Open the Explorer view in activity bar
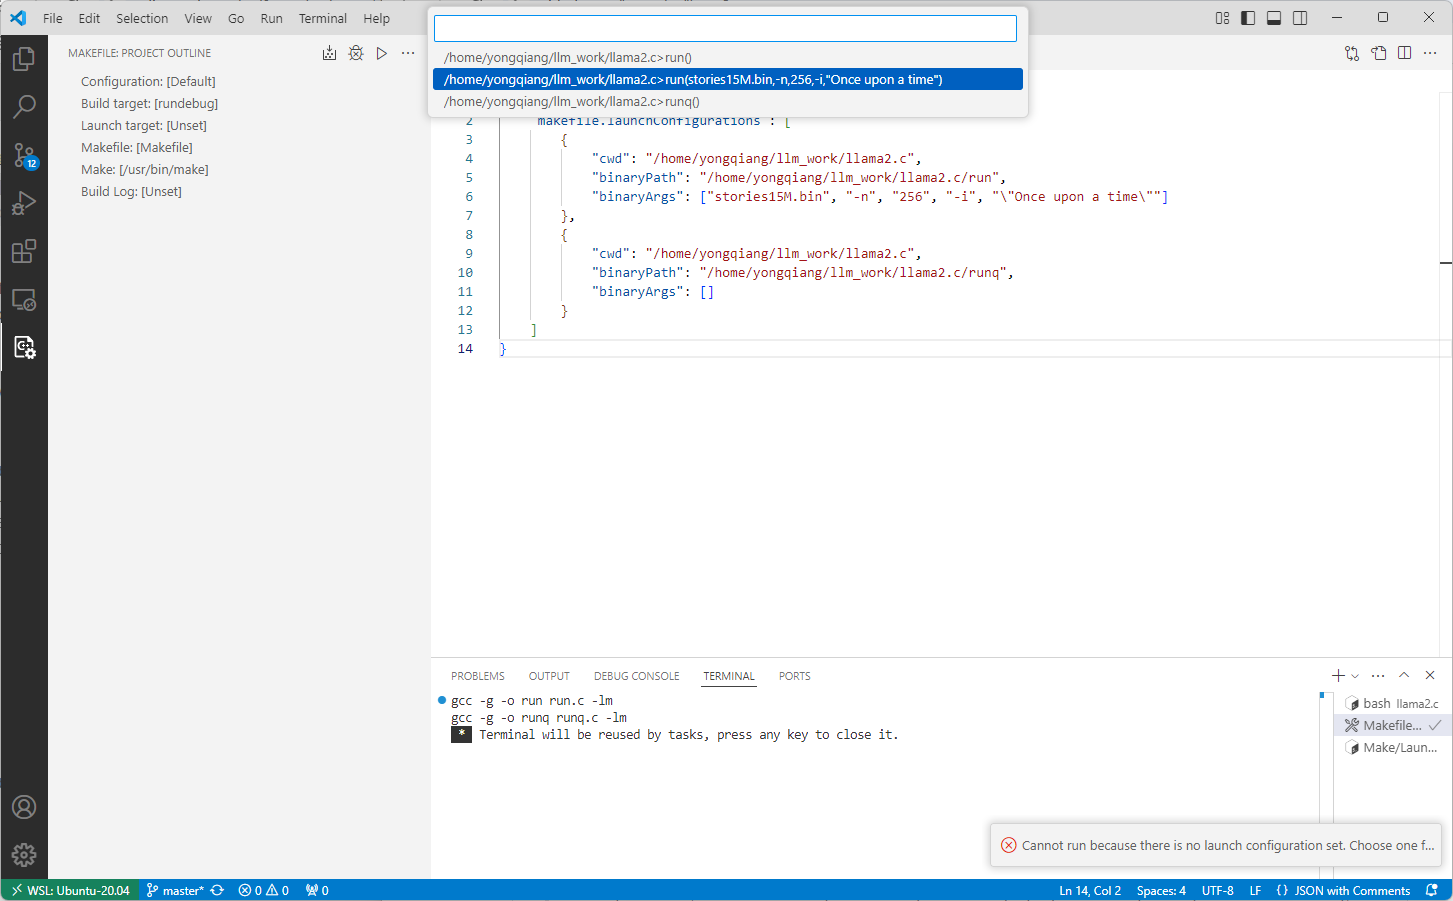Image resolution: width=1453 pixels, height=901 pixels. (24, 59)
